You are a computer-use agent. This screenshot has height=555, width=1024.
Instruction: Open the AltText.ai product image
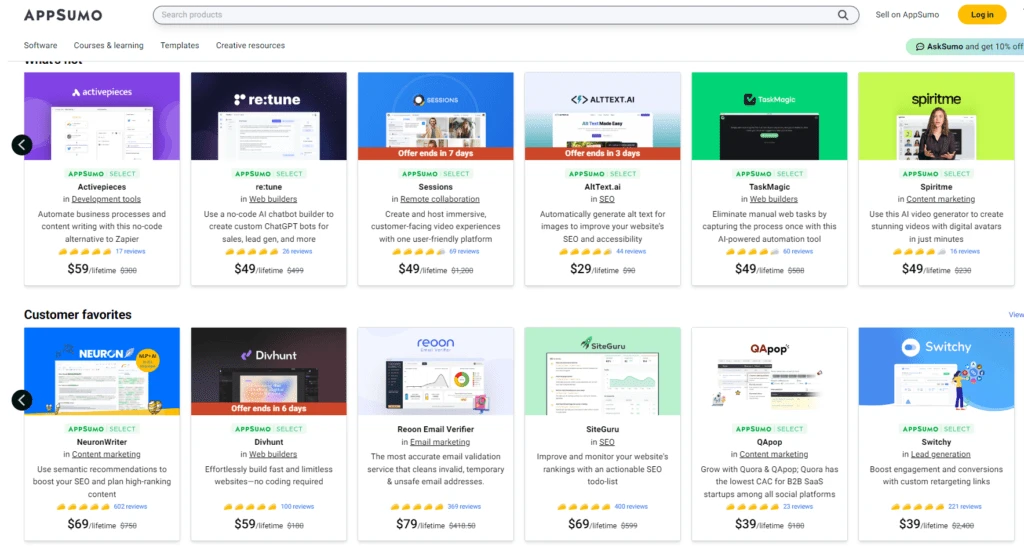point(602,116)
